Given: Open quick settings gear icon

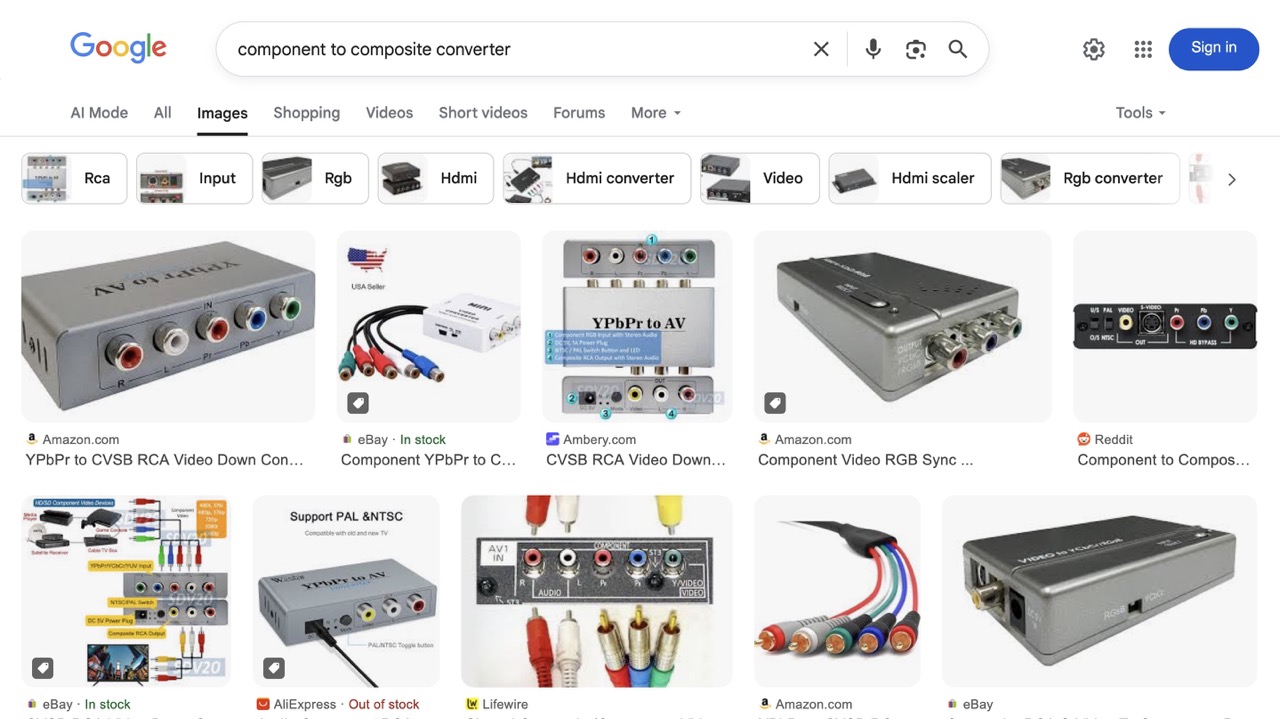Looking at the screenshot, I should point(1094,49).
